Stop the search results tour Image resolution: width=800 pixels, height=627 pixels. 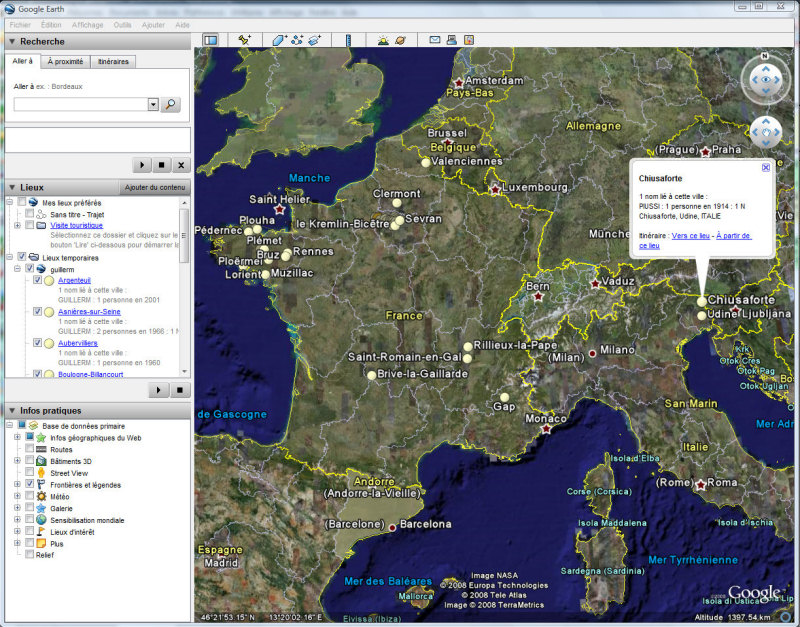(x=161, y=165)
